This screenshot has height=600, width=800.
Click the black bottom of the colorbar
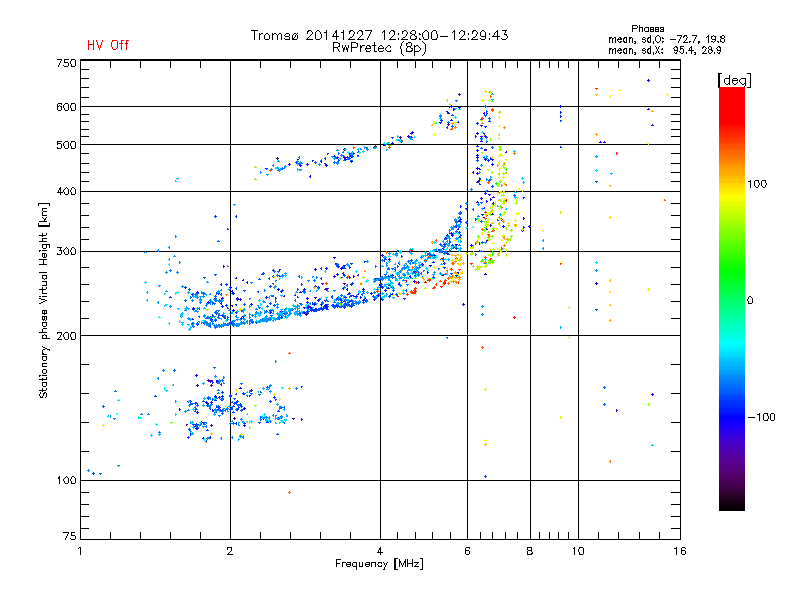(732, 503)
